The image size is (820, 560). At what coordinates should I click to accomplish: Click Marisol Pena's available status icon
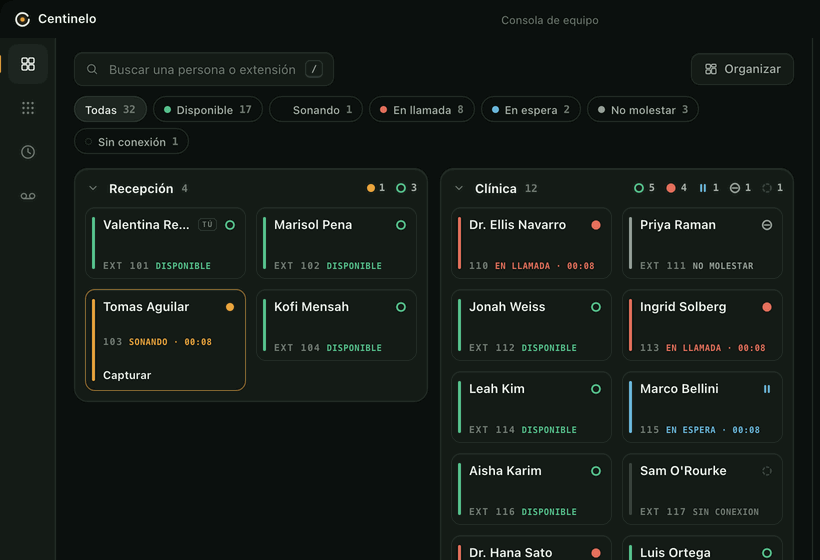tap(401, 225)
